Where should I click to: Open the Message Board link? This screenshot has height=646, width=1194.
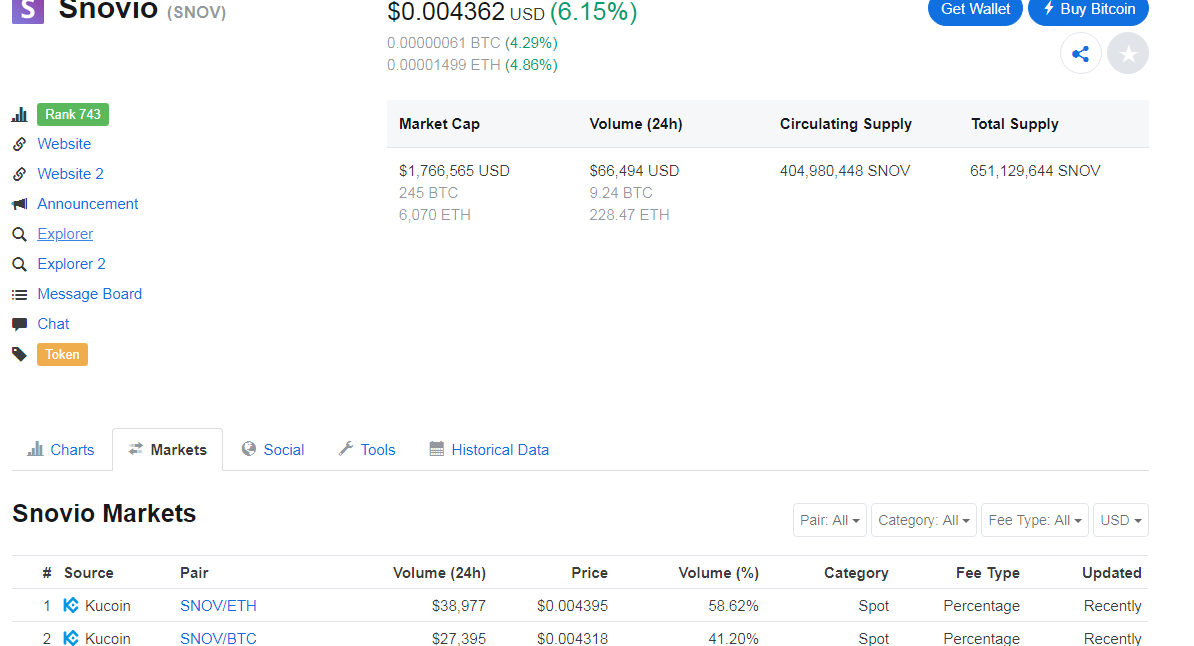point(89,294)
